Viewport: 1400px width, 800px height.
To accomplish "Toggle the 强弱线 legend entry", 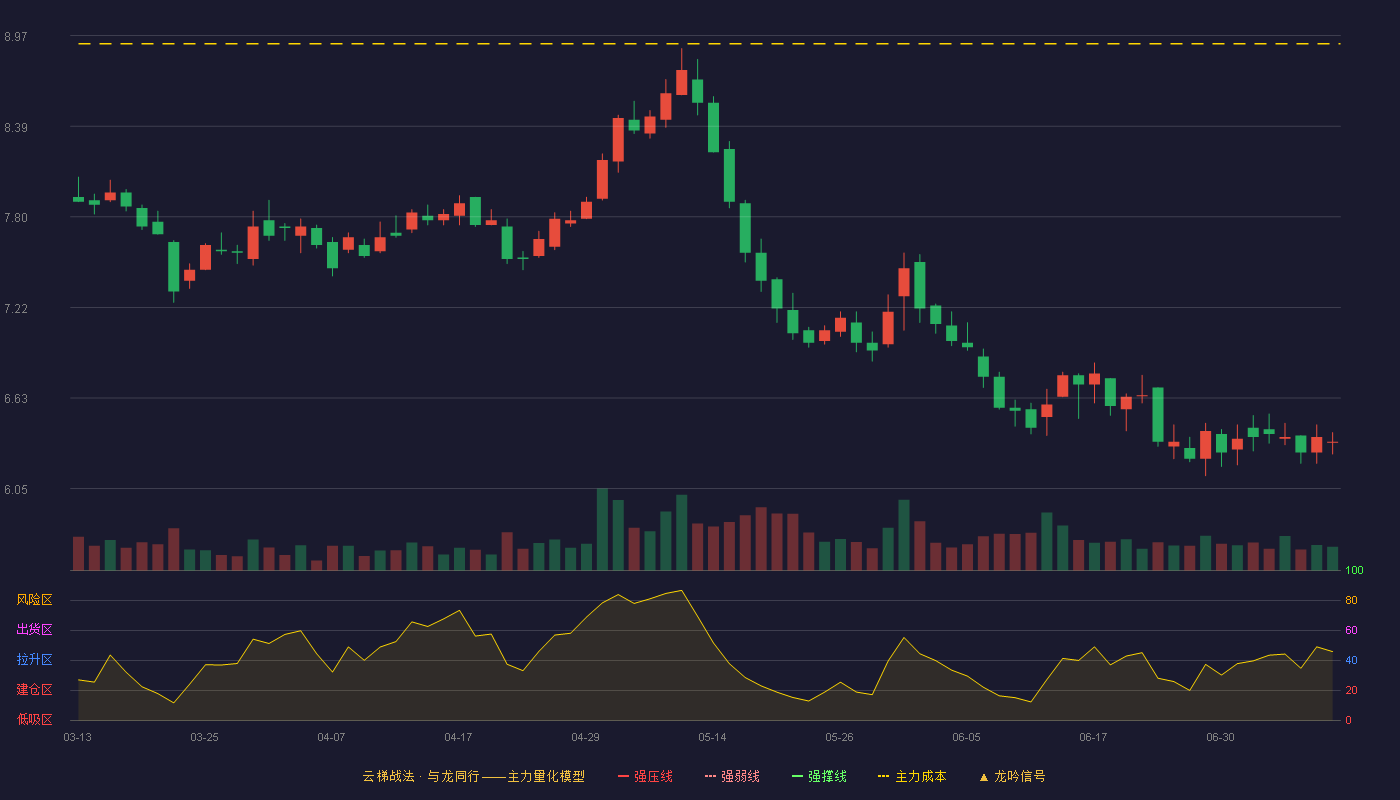I will (732, 776).
